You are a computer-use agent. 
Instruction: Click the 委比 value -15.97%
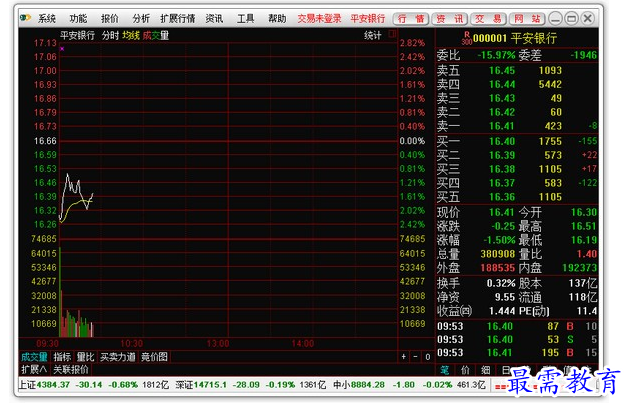point(496,55)
